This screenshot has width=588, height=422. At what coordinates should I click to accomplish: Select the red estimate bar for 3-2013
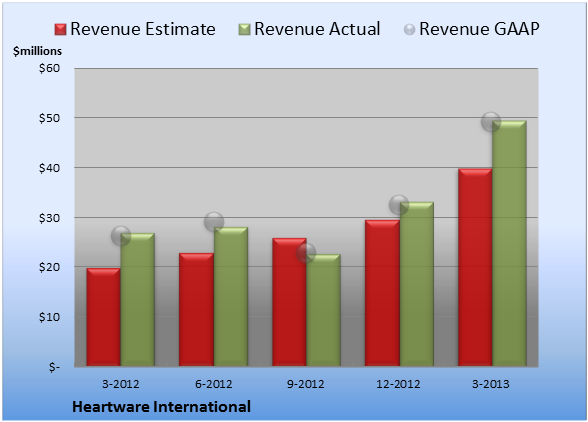pyautogui.click(x=475, y=267)
